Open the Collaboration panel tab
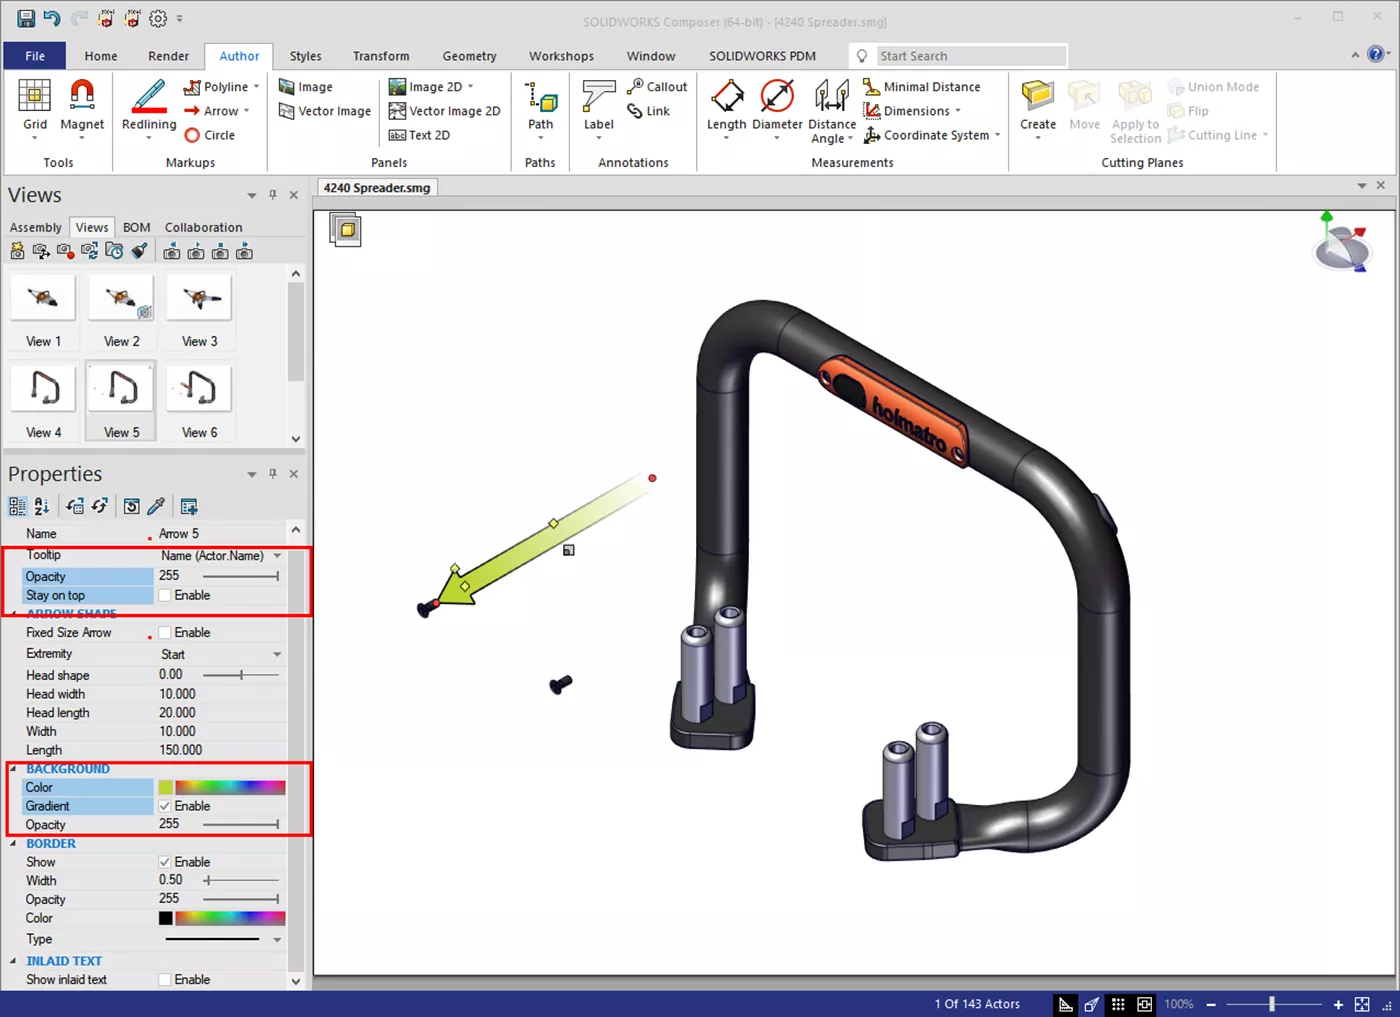Viewport: 1400px width, 1017px height. coord(204,227)
